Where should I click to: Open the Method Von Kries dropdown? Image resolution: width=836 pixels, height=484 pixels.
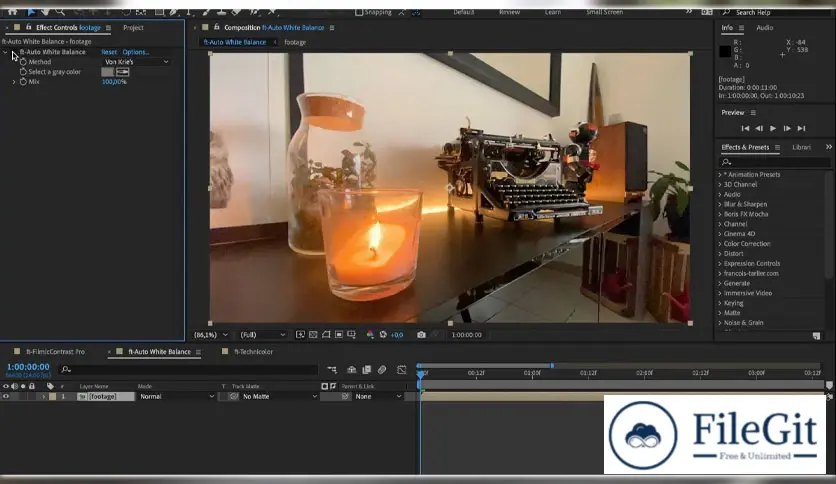[x=136, y=62]
